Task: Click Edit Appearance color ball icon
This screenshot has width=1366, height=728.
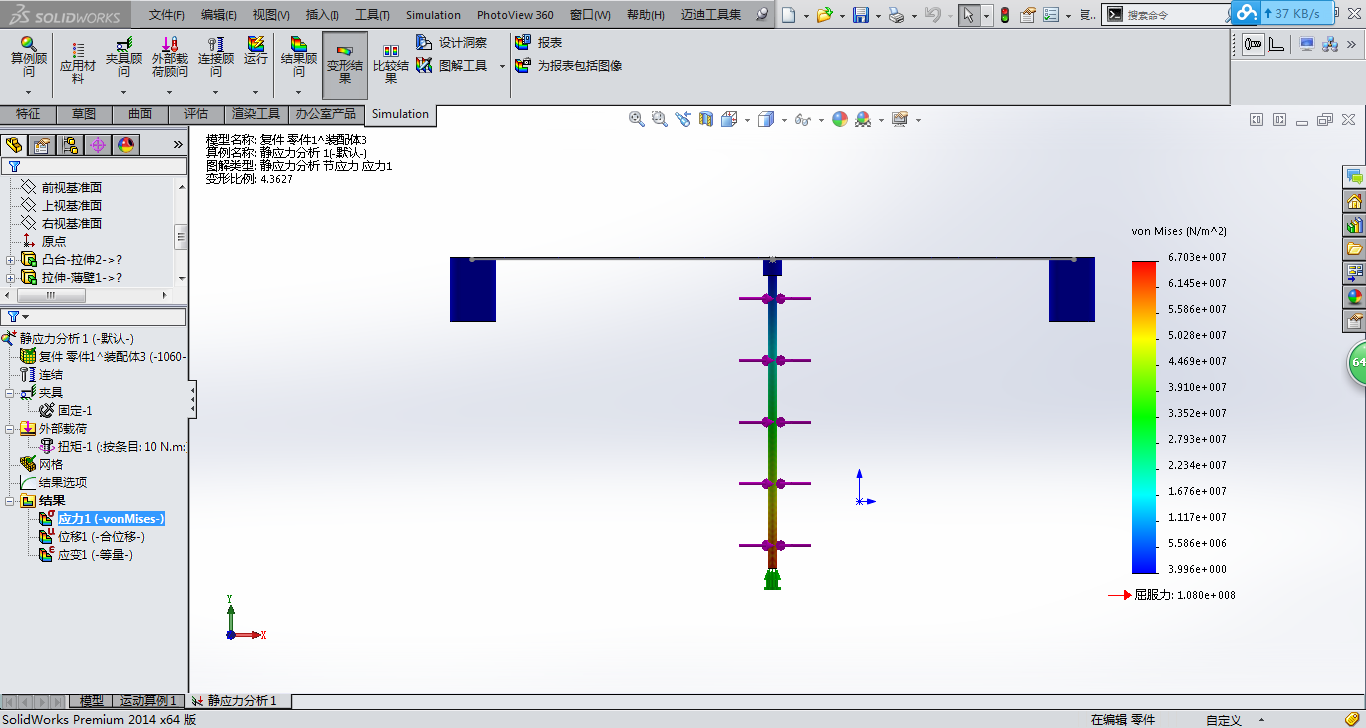Action: (839, 119)
